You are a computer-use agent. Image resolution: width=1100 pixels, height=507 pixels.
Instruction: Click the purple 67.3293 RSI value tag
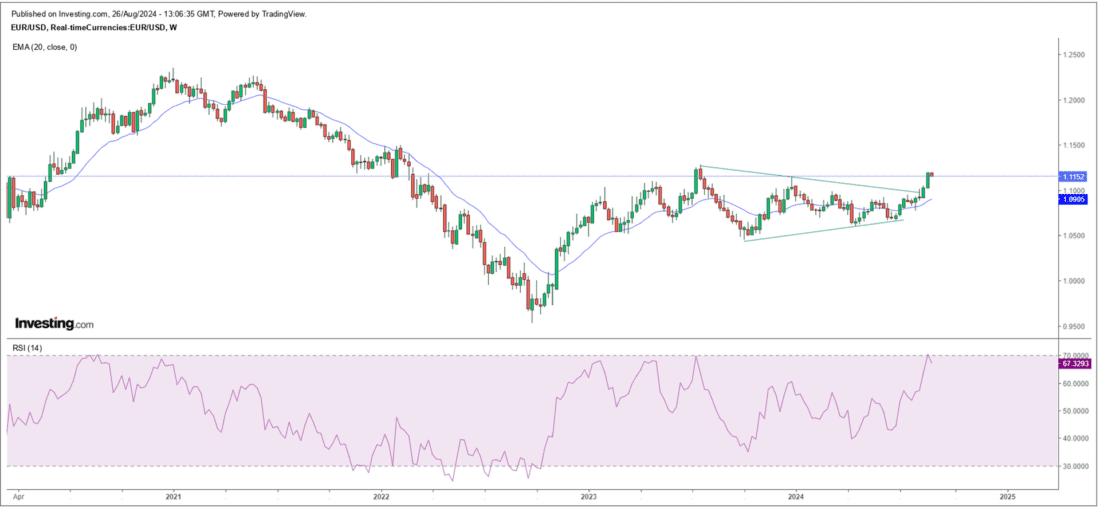(1075, 365)
